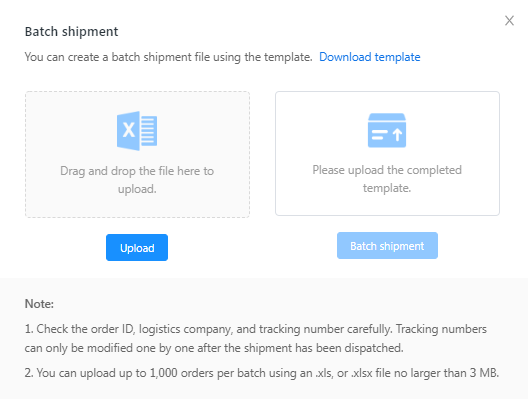Screen dimensions: 528x399
Task: Click the word 'upload.' in drop zone
Action: point(137,189)
